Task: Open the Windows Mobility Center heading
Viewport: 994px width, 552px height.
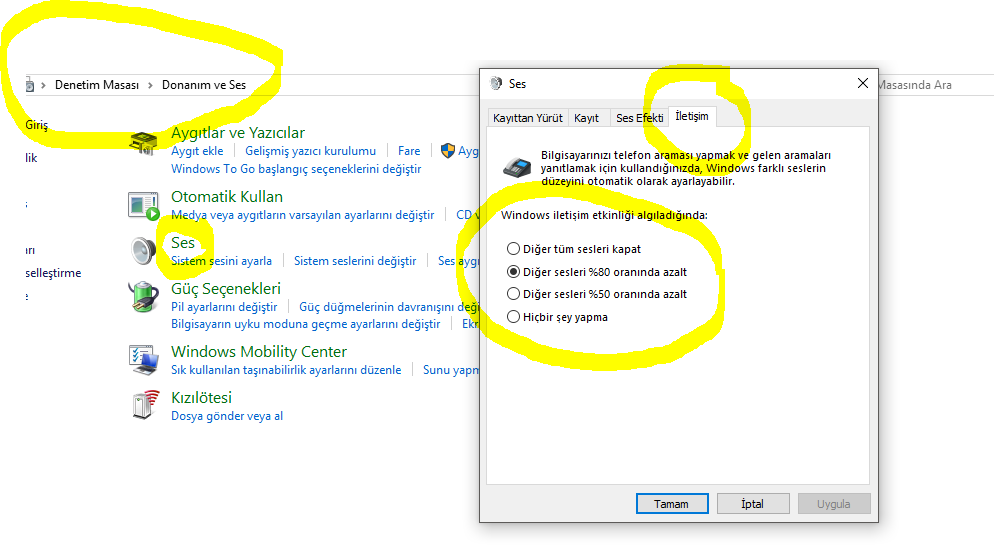Action: 259,351
